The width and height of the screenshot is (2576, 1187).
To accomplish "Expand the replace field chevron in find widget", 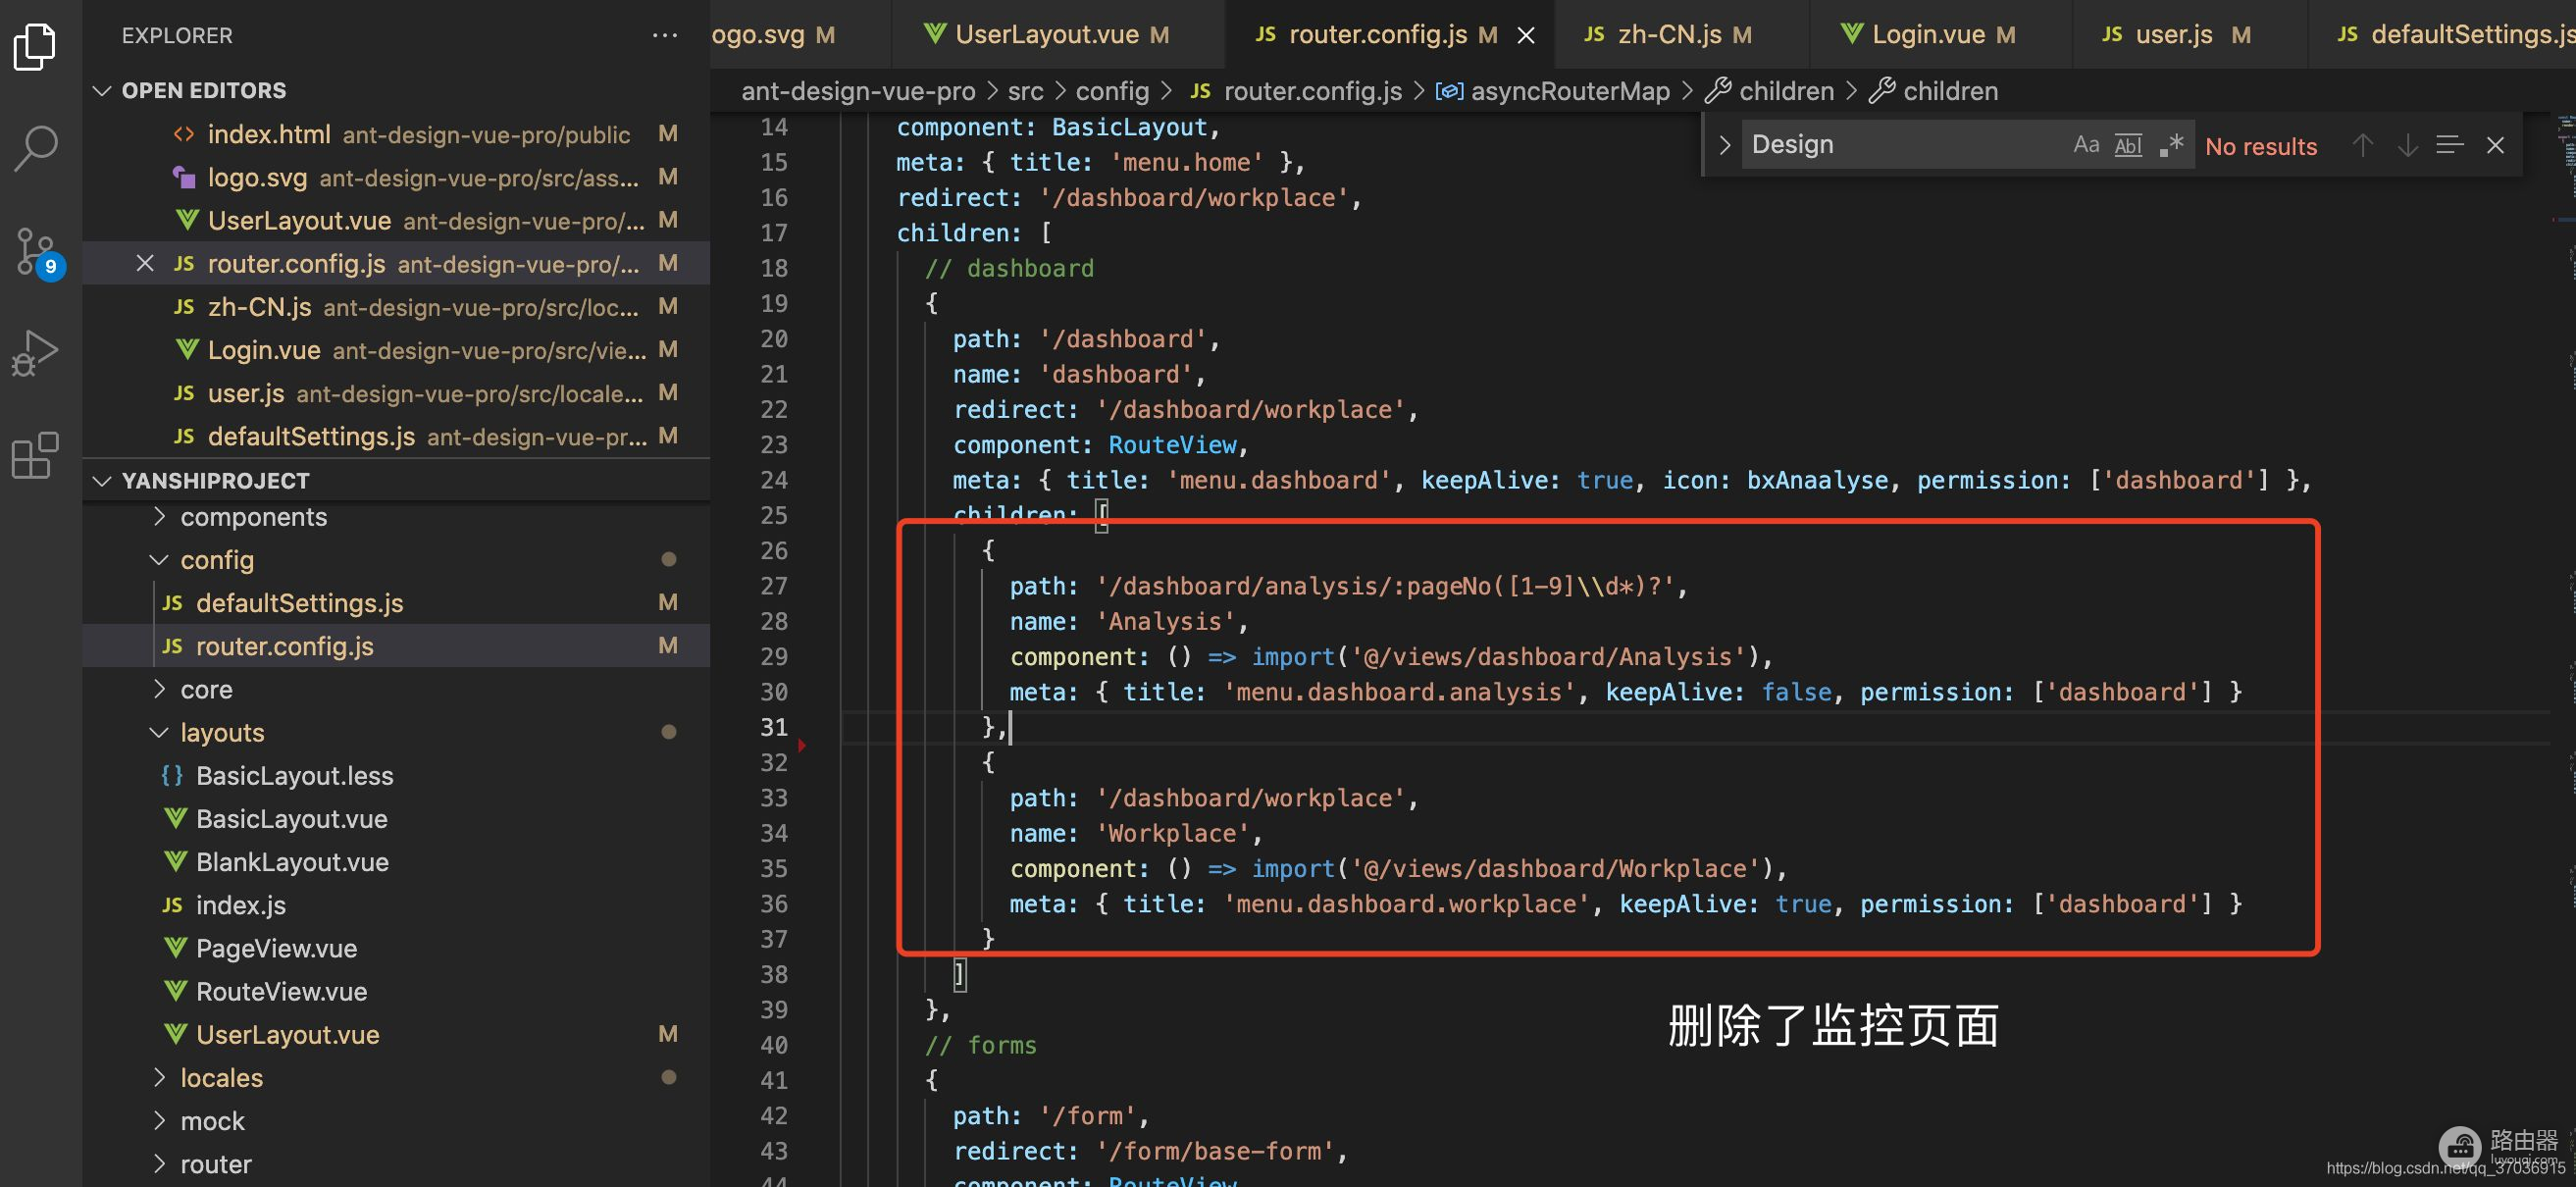I will pos(1724,145).
